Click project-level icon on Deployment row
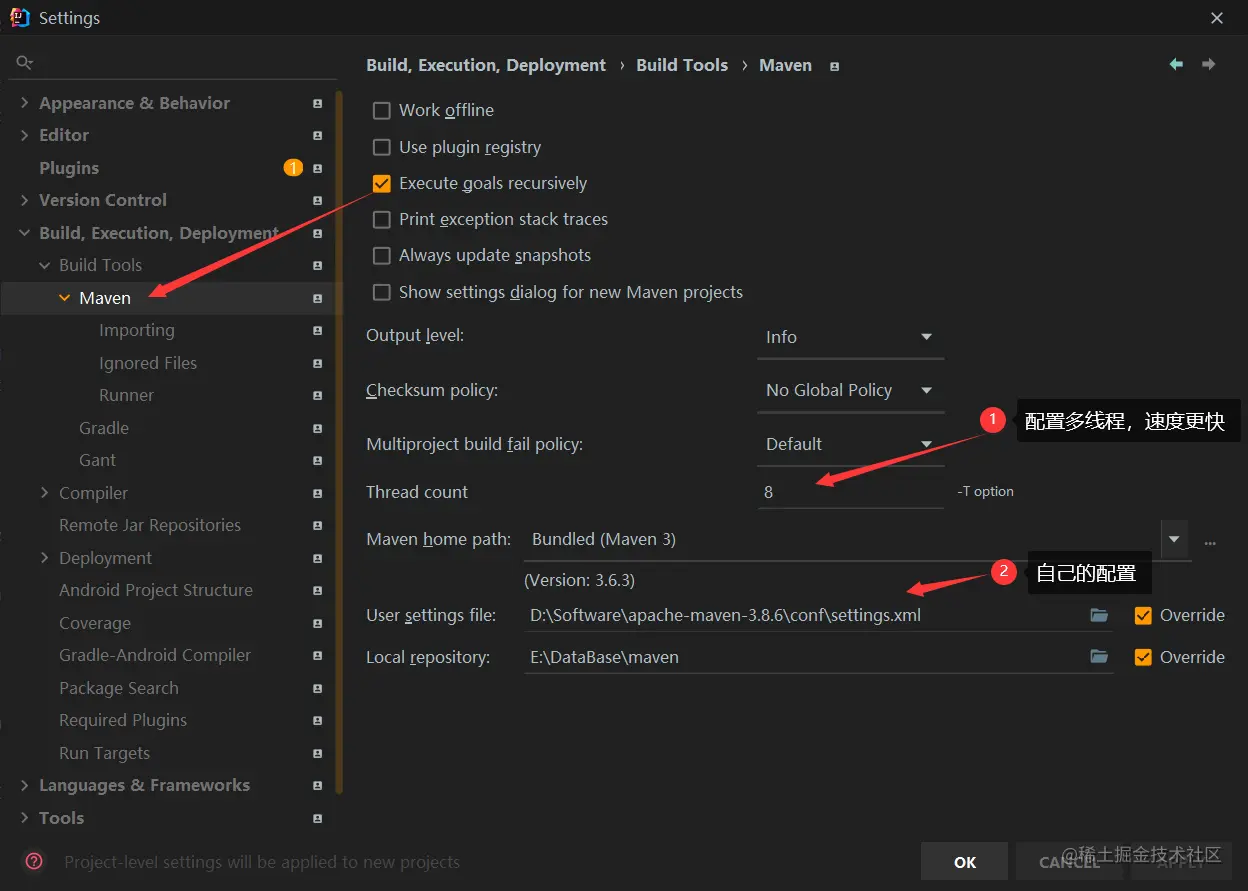This screenshot has width=1248, height=891. 317,558
